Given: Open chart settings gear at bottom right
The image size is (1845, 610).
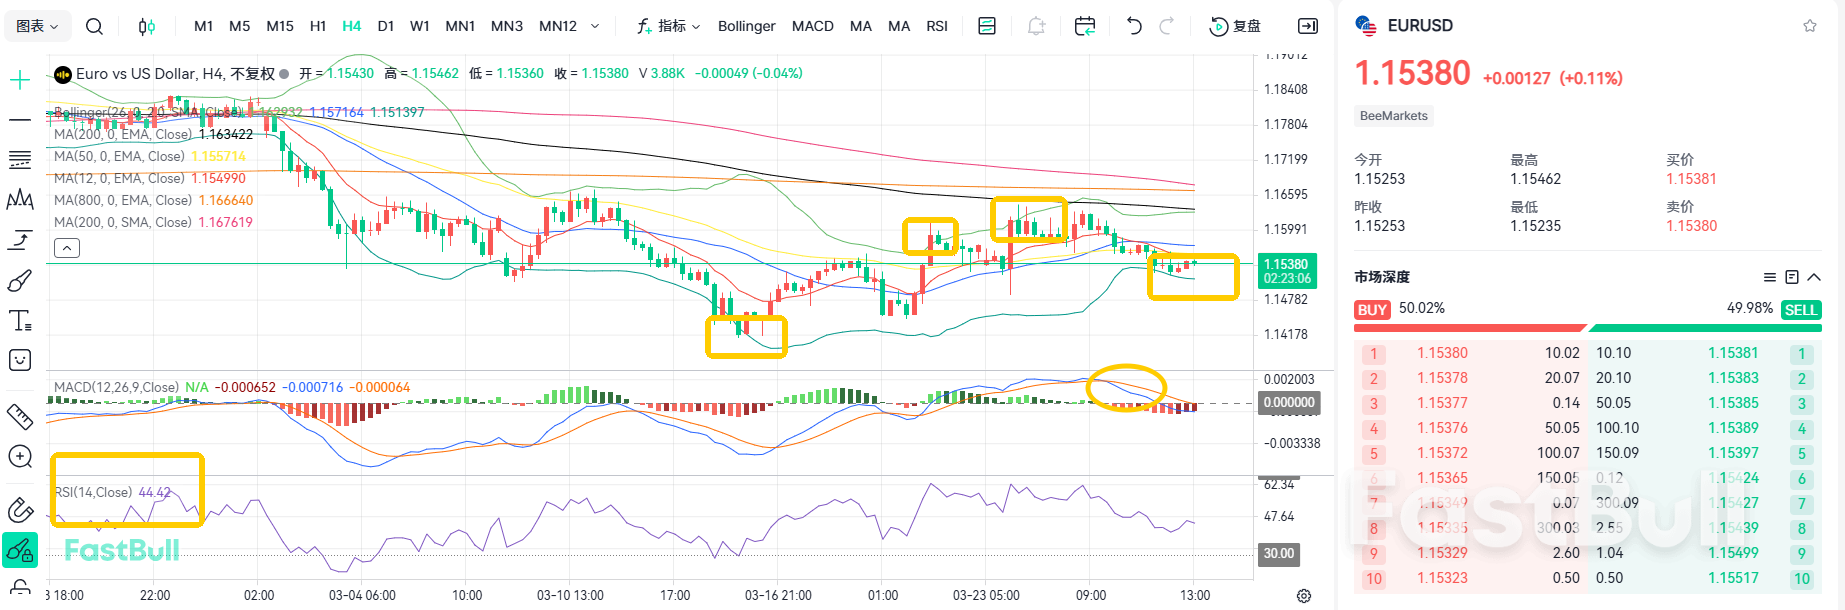Looking at the screenshot, I should tap(1304, 596).
